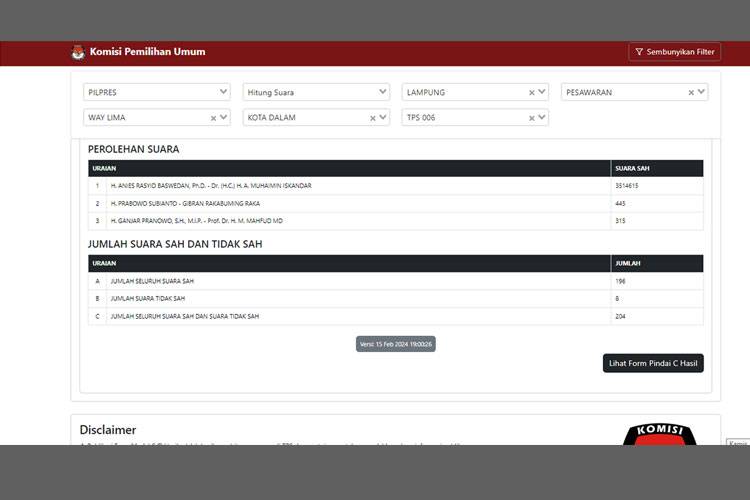Click the KPU logo icon in header
The image size is (750, 500).
[78, 52]
